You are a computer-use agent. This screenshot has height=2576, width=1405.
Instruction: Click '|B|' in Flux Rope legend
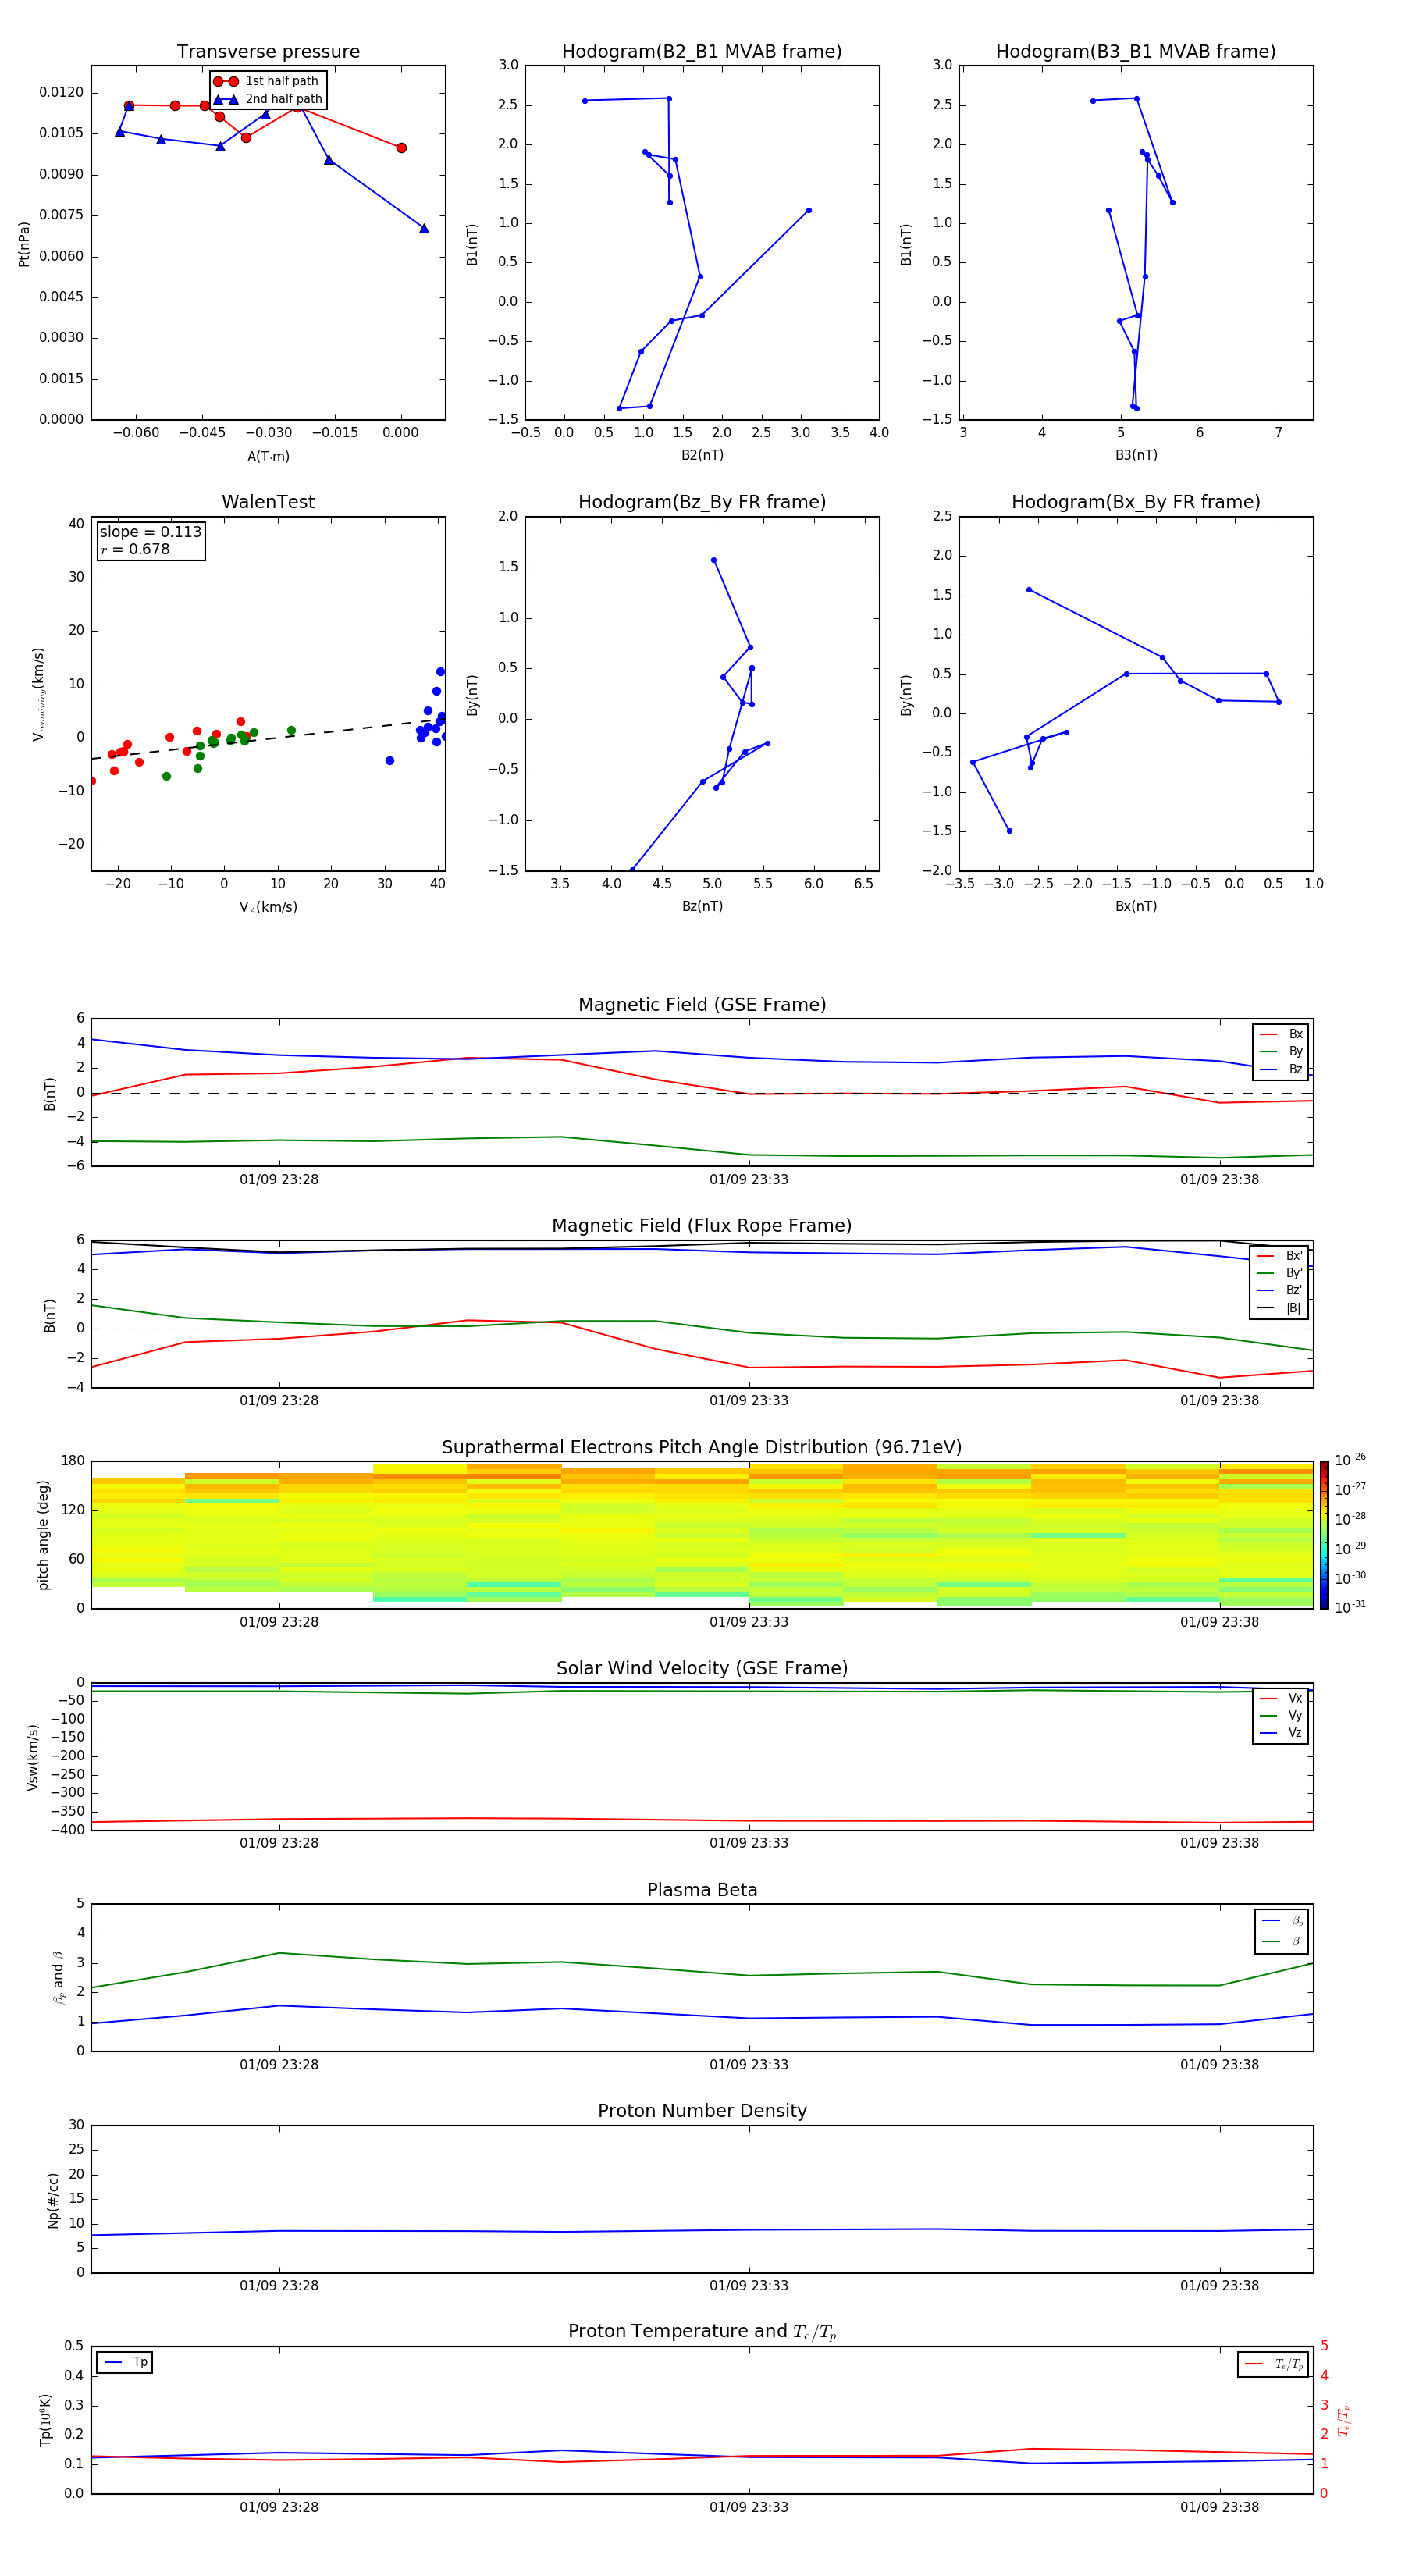tap(1280, 1309)
